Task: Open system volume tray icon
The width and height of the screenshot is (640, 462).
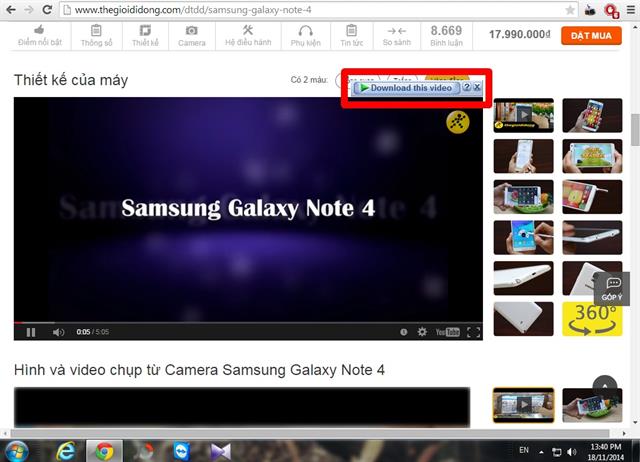Action: point(571,452)
